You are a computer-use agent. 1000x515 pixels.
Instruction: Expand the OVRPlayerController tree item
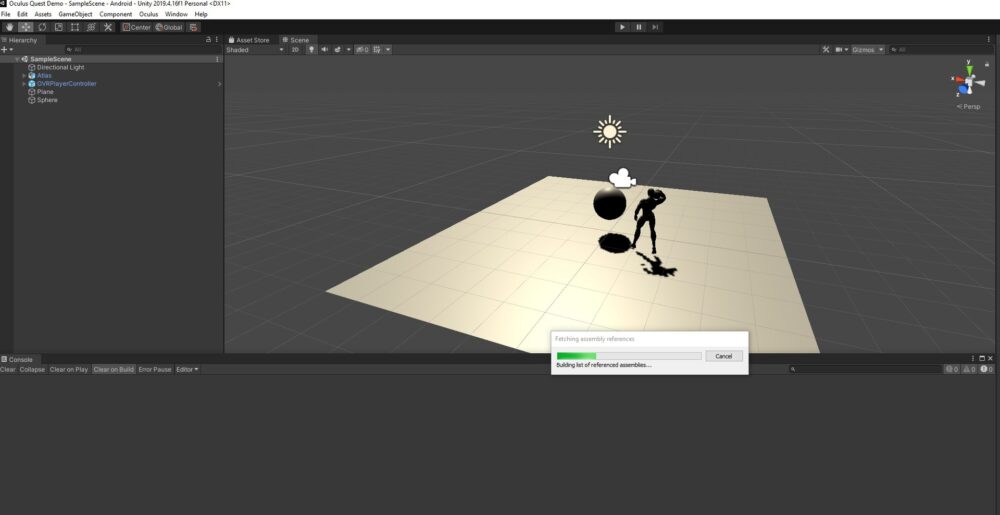(24, 84)
